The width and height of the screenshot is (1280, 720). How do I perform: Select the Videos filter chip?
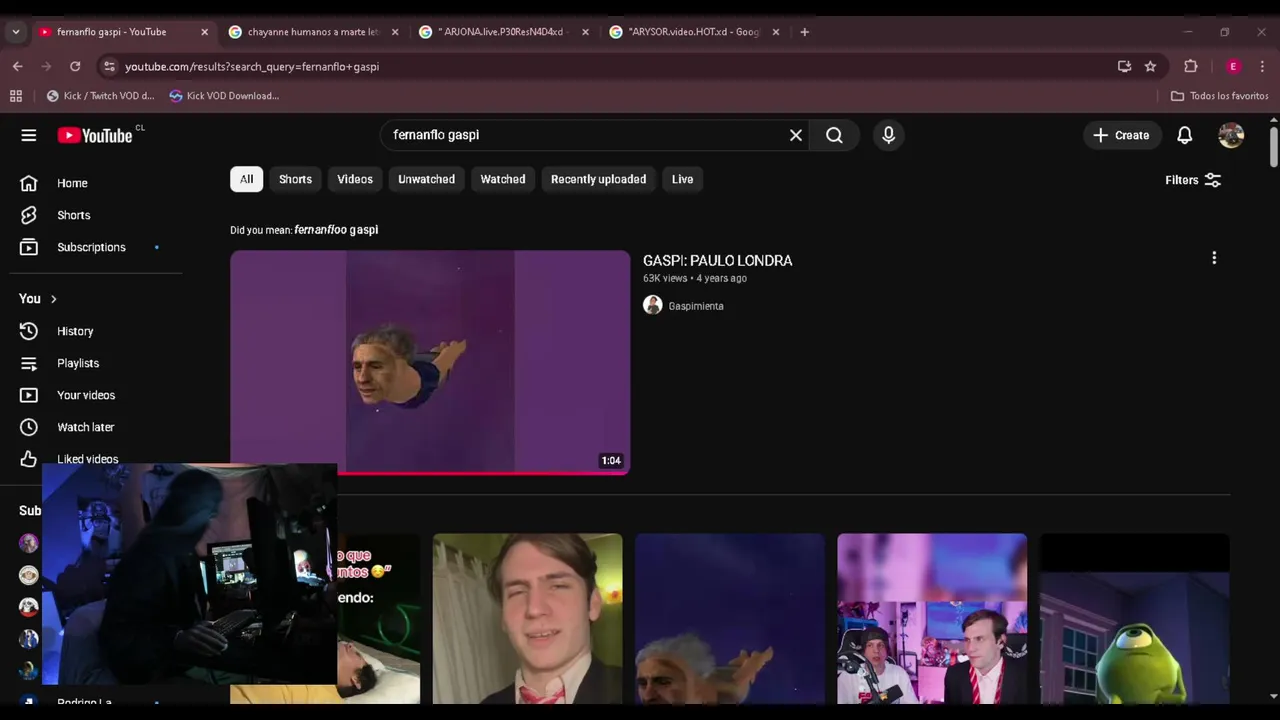[355, 179]
